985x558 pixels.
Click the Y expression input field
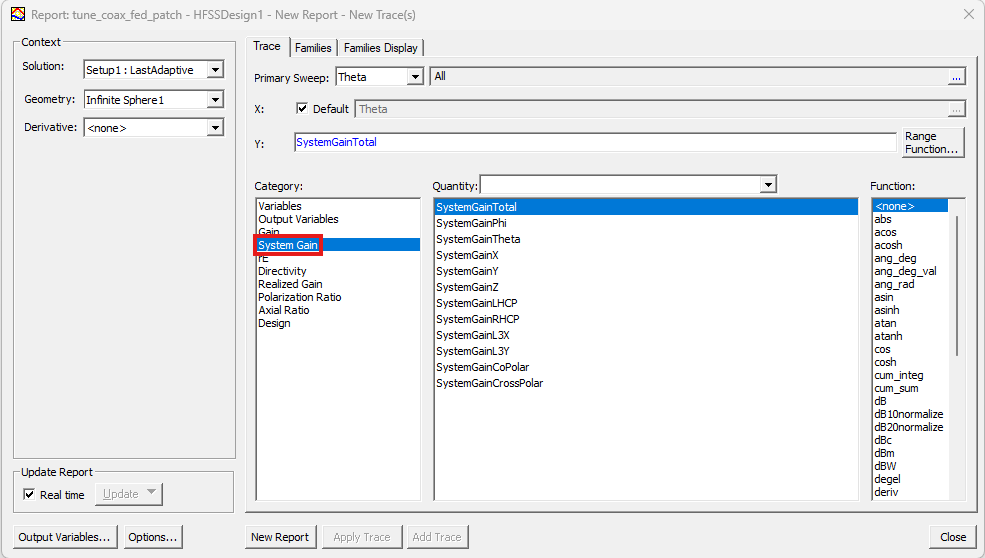click(594, 143)
